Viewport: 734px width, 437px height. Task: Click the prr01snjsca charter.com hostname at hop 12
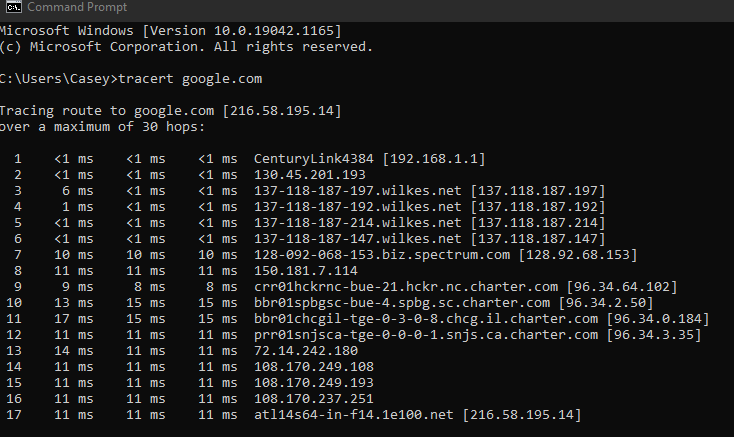(x=426, y=335)
